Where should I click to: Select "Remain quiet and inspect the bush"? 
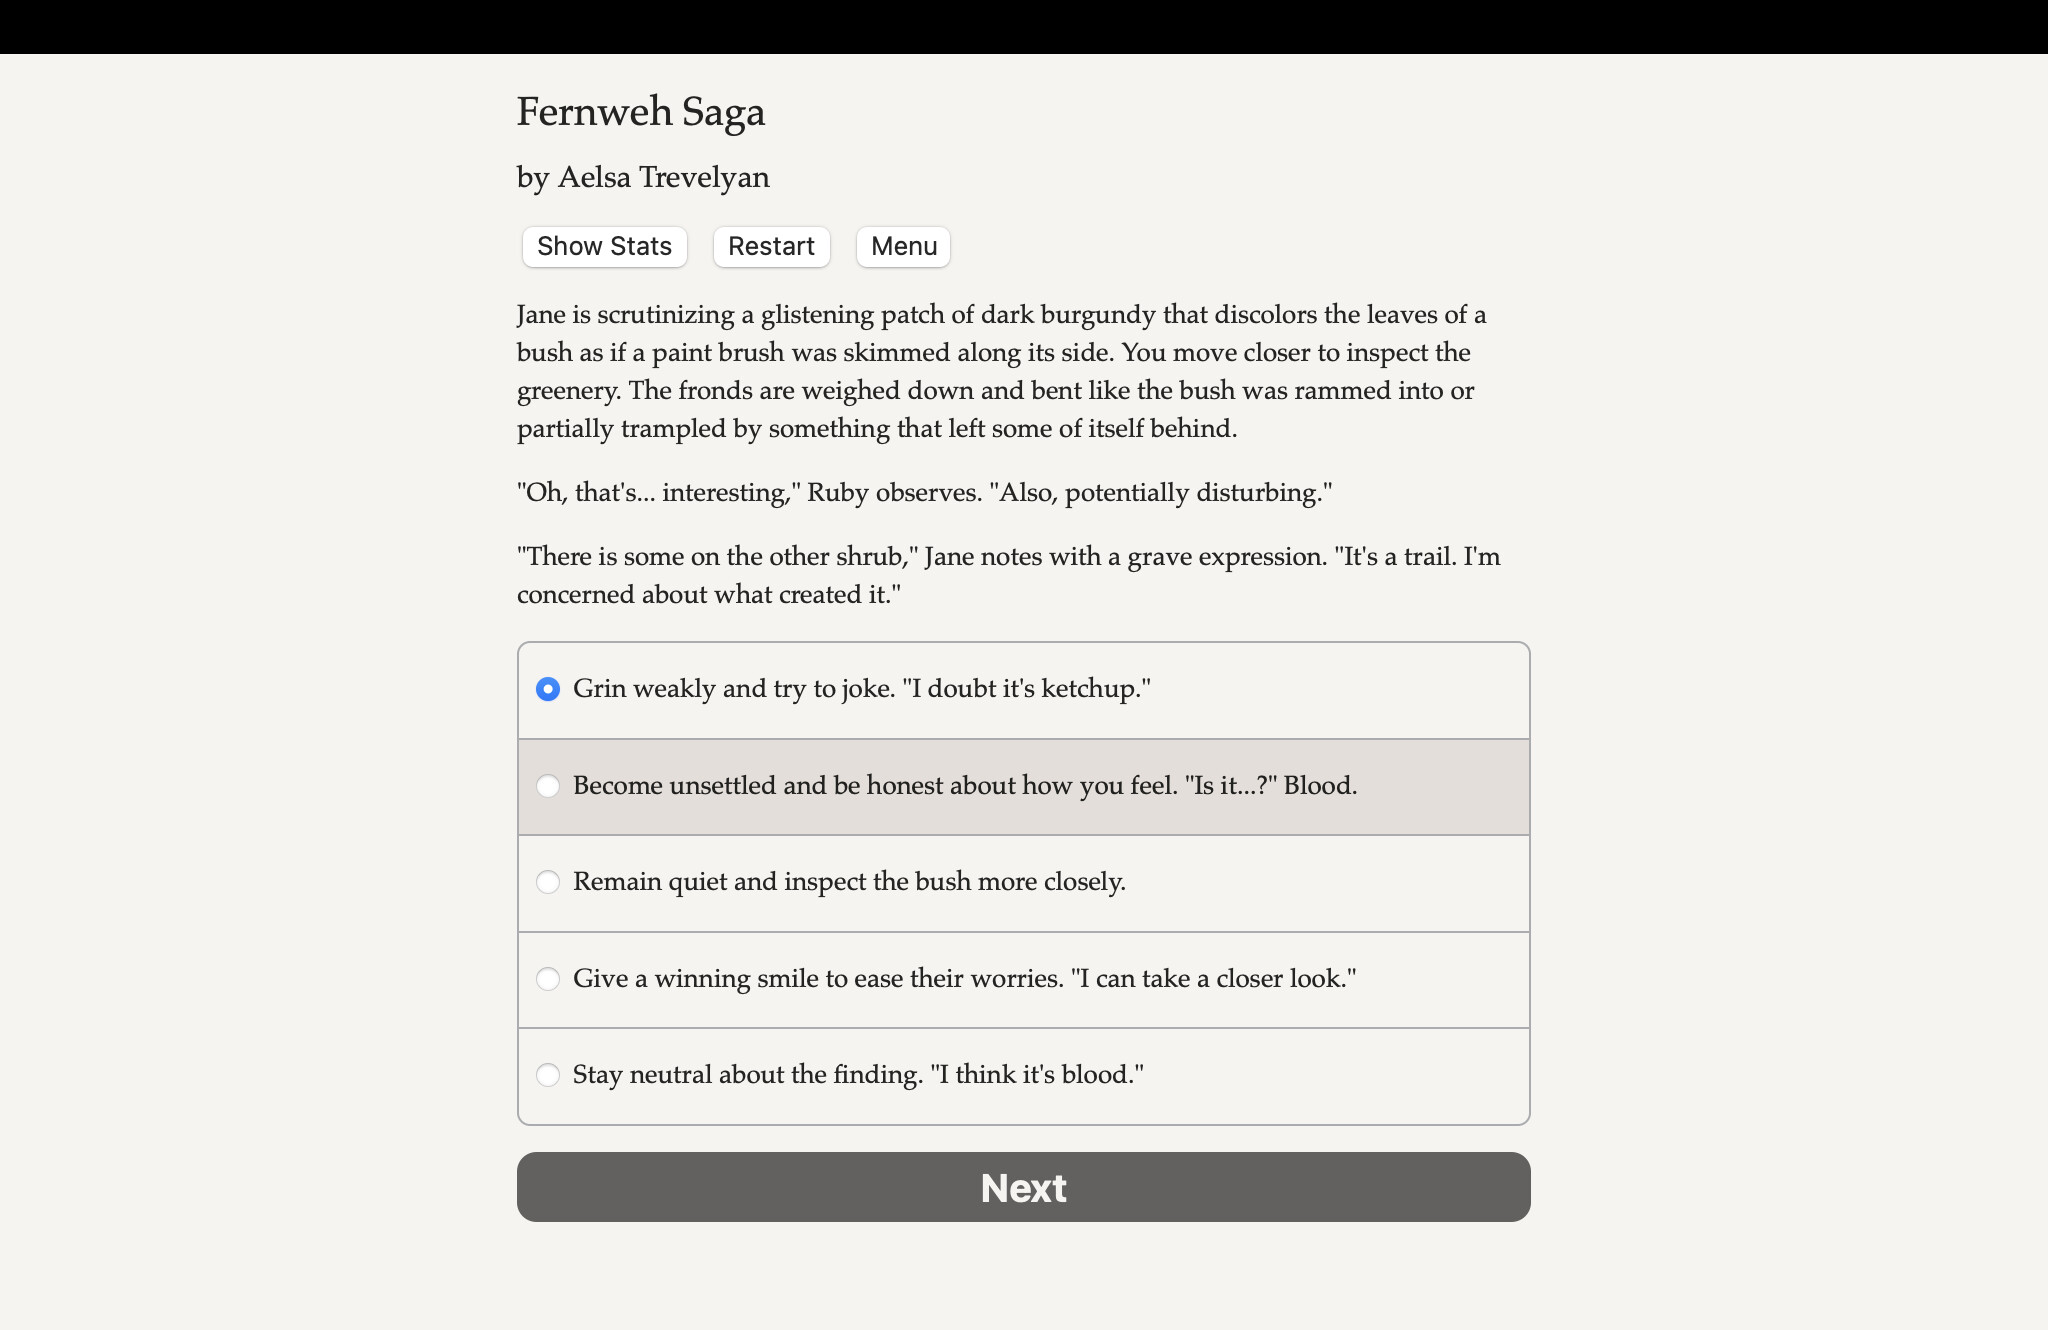click(x=848, y=882)
